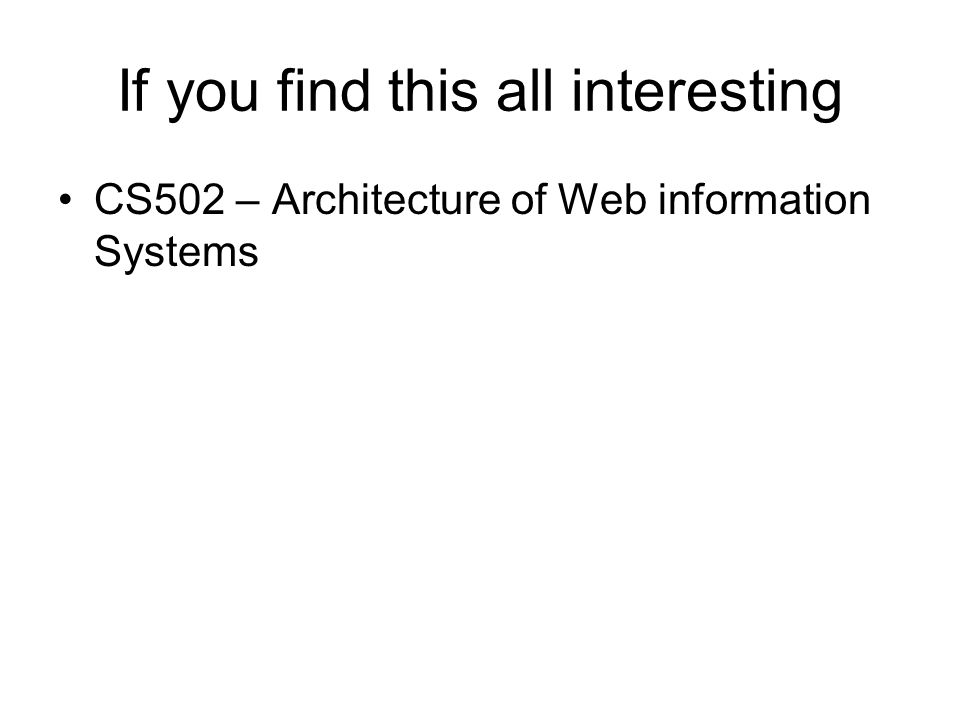Viewport: 960px width, 720px height.
Task: Click the bullet point marker
Action: click(65, 200)
